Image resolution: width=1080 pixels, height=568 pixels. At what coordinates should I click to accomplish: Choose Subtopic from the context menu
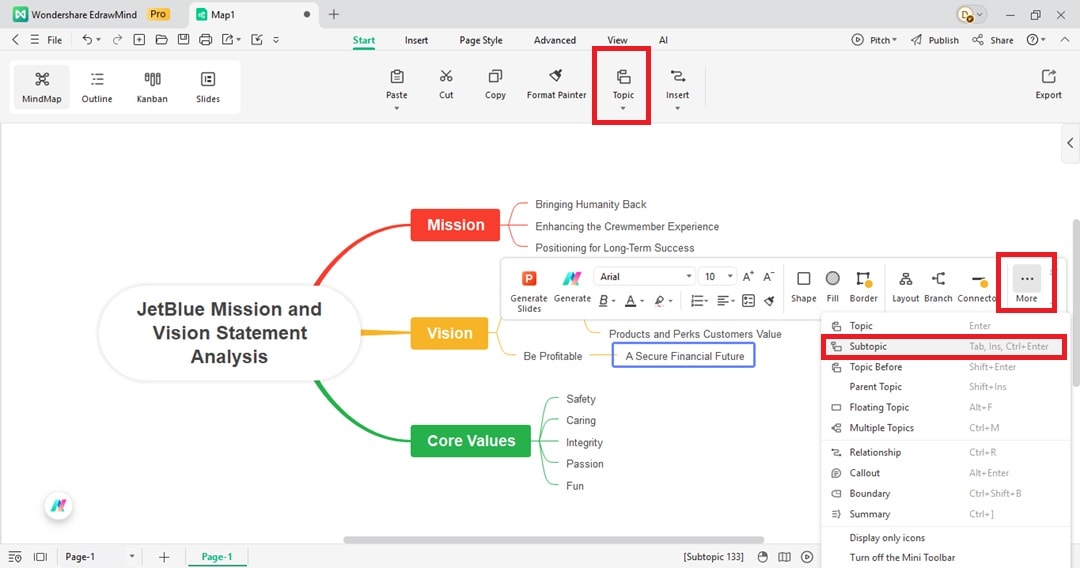pos(944,346)
